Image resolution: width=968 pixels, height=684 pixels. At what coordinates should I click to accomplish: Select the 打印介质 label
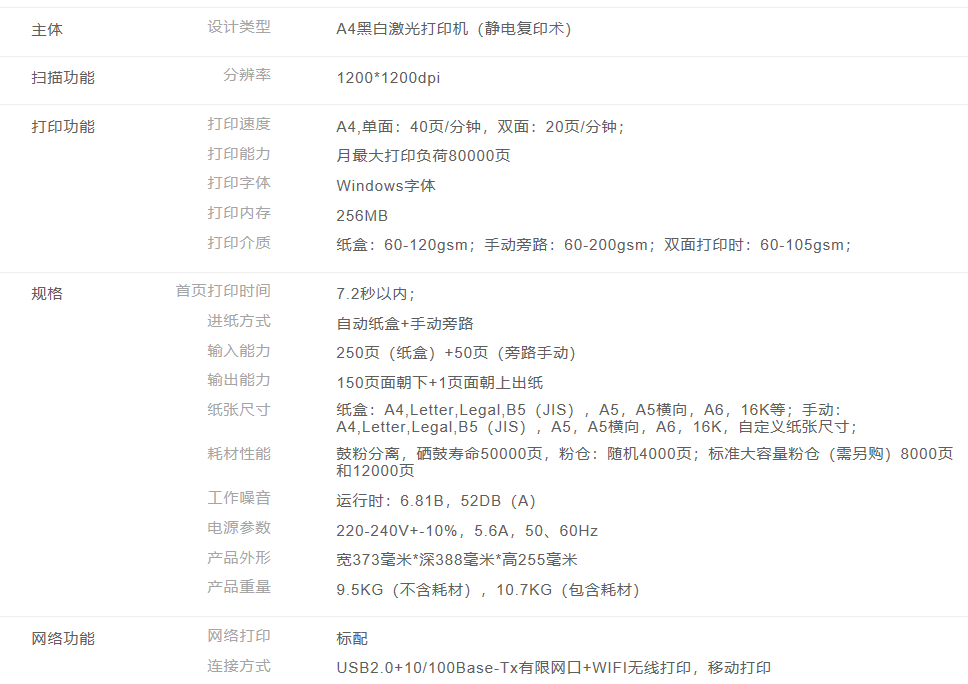[x=238, y=243]
